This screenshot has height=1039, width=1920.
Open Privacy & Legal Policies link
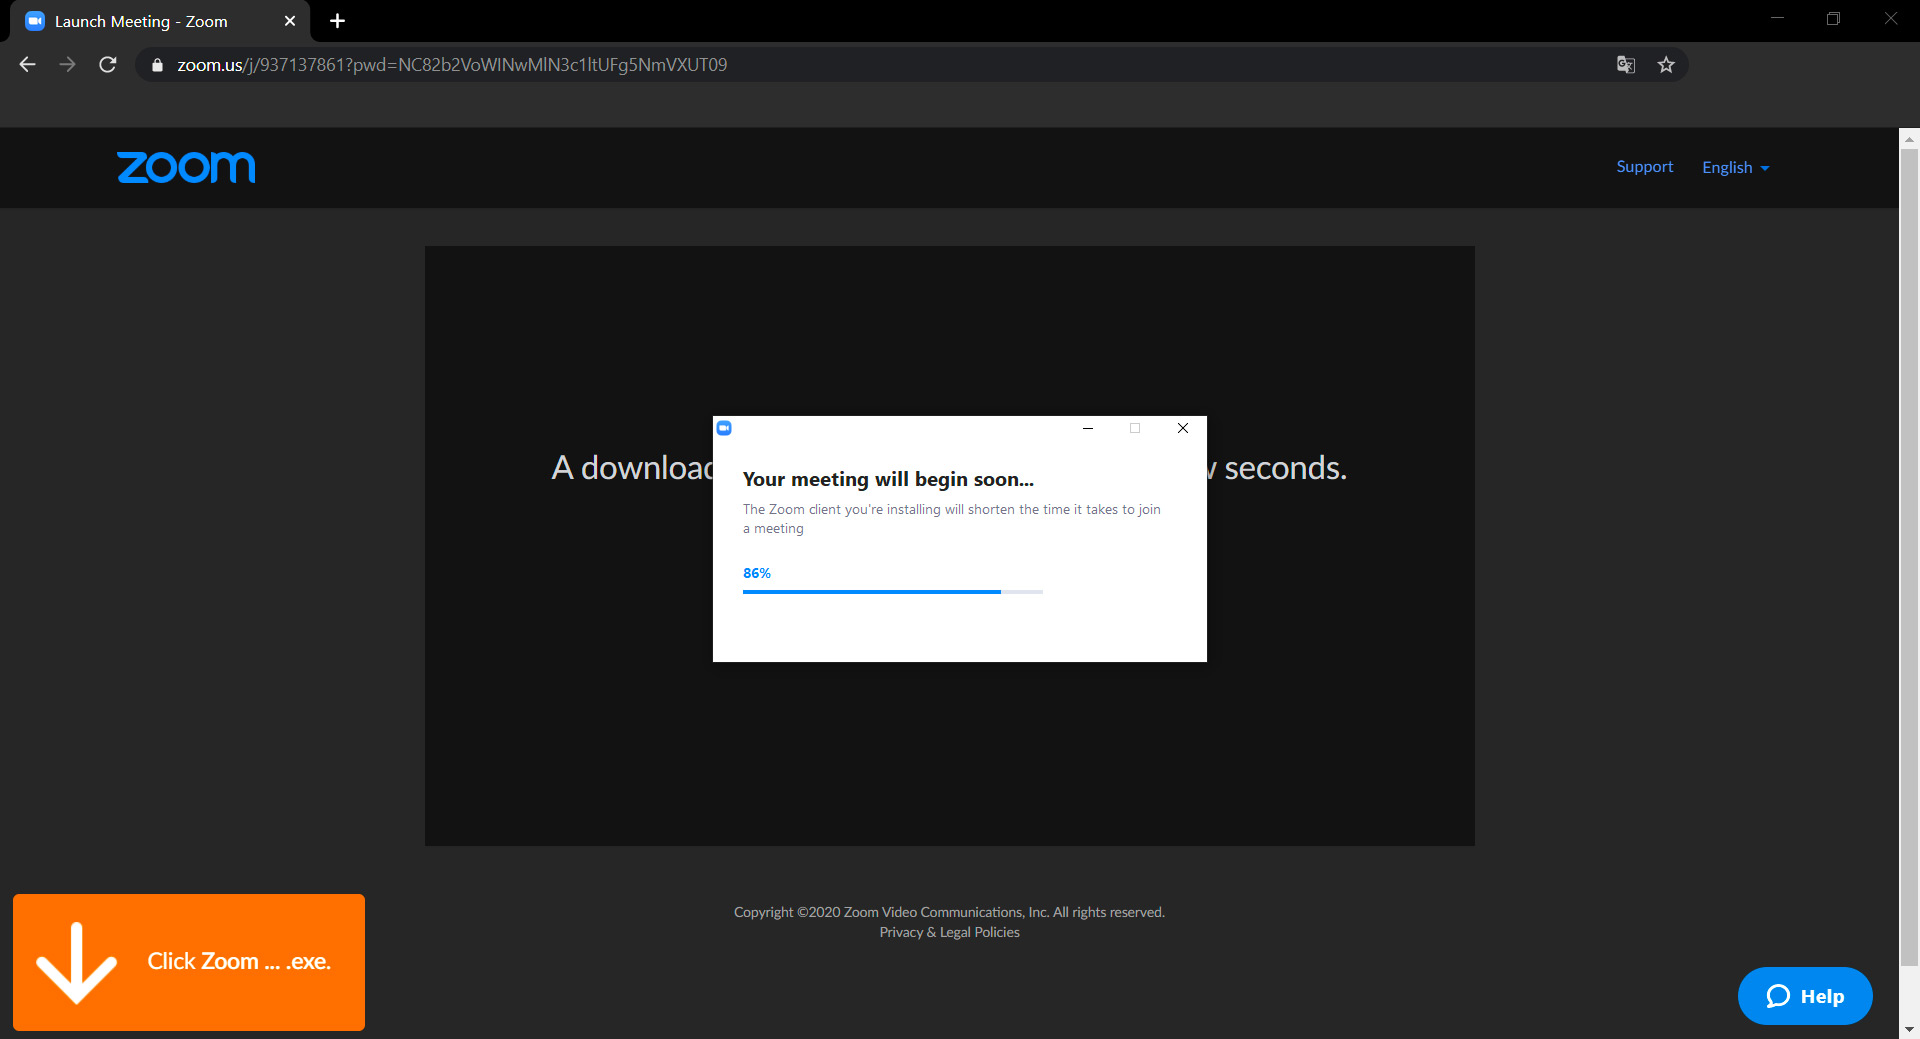[950, 932]
